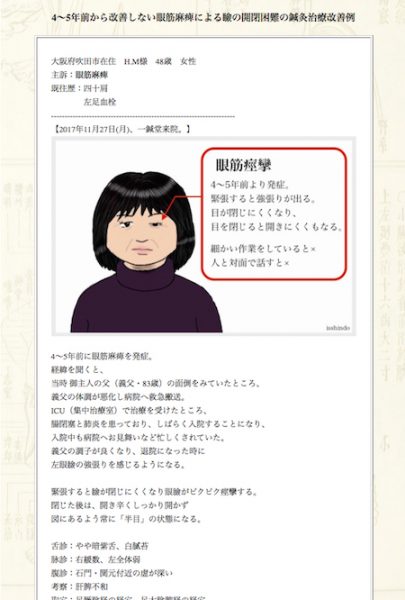
Task: Click the illustrated woman patient image
Action: (146, 251)
